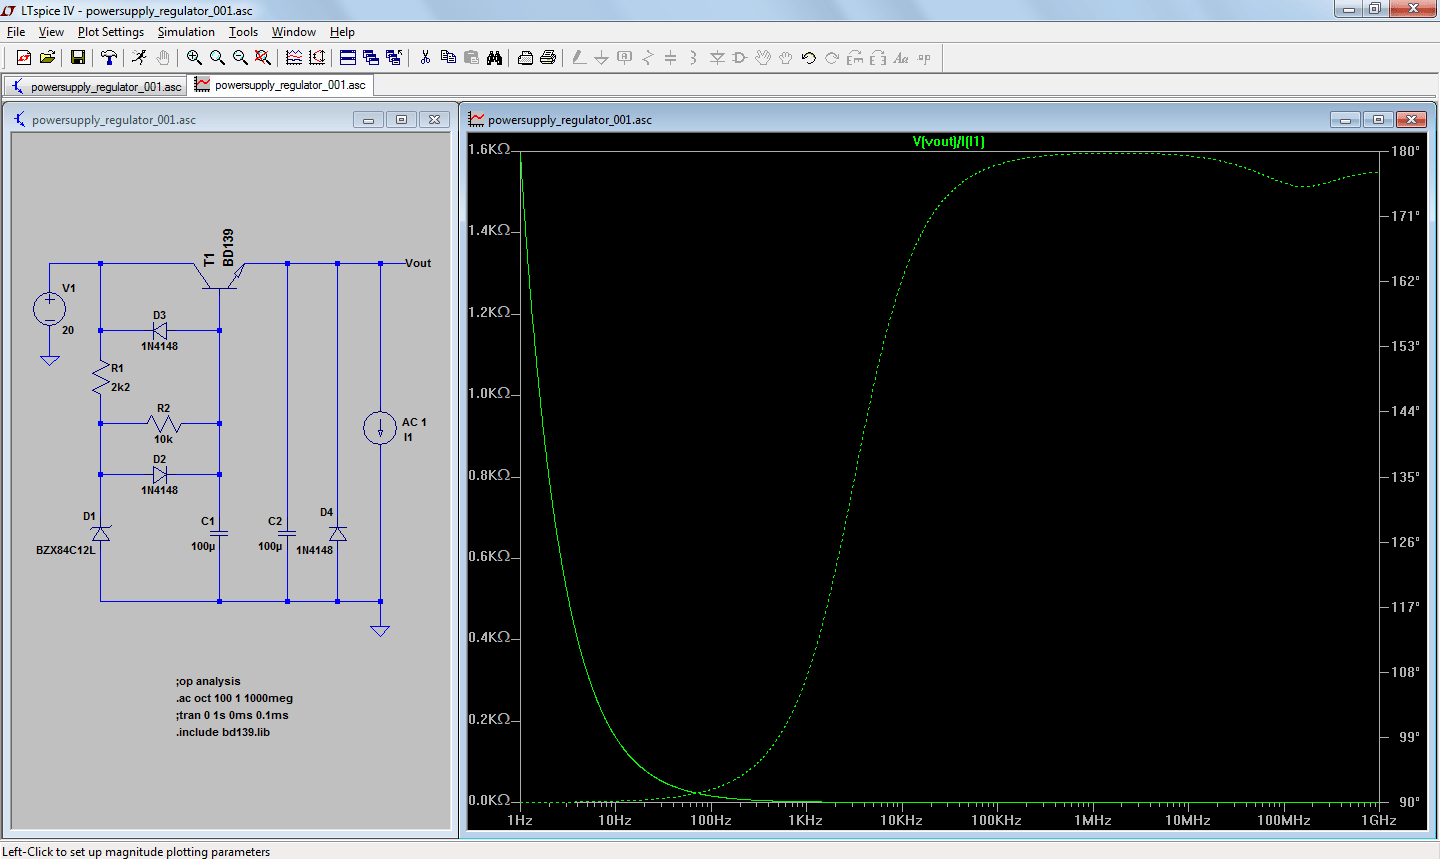Select the Text annotation Aa tool
This screenshot has height=860, width=1440.
(898, 57)
